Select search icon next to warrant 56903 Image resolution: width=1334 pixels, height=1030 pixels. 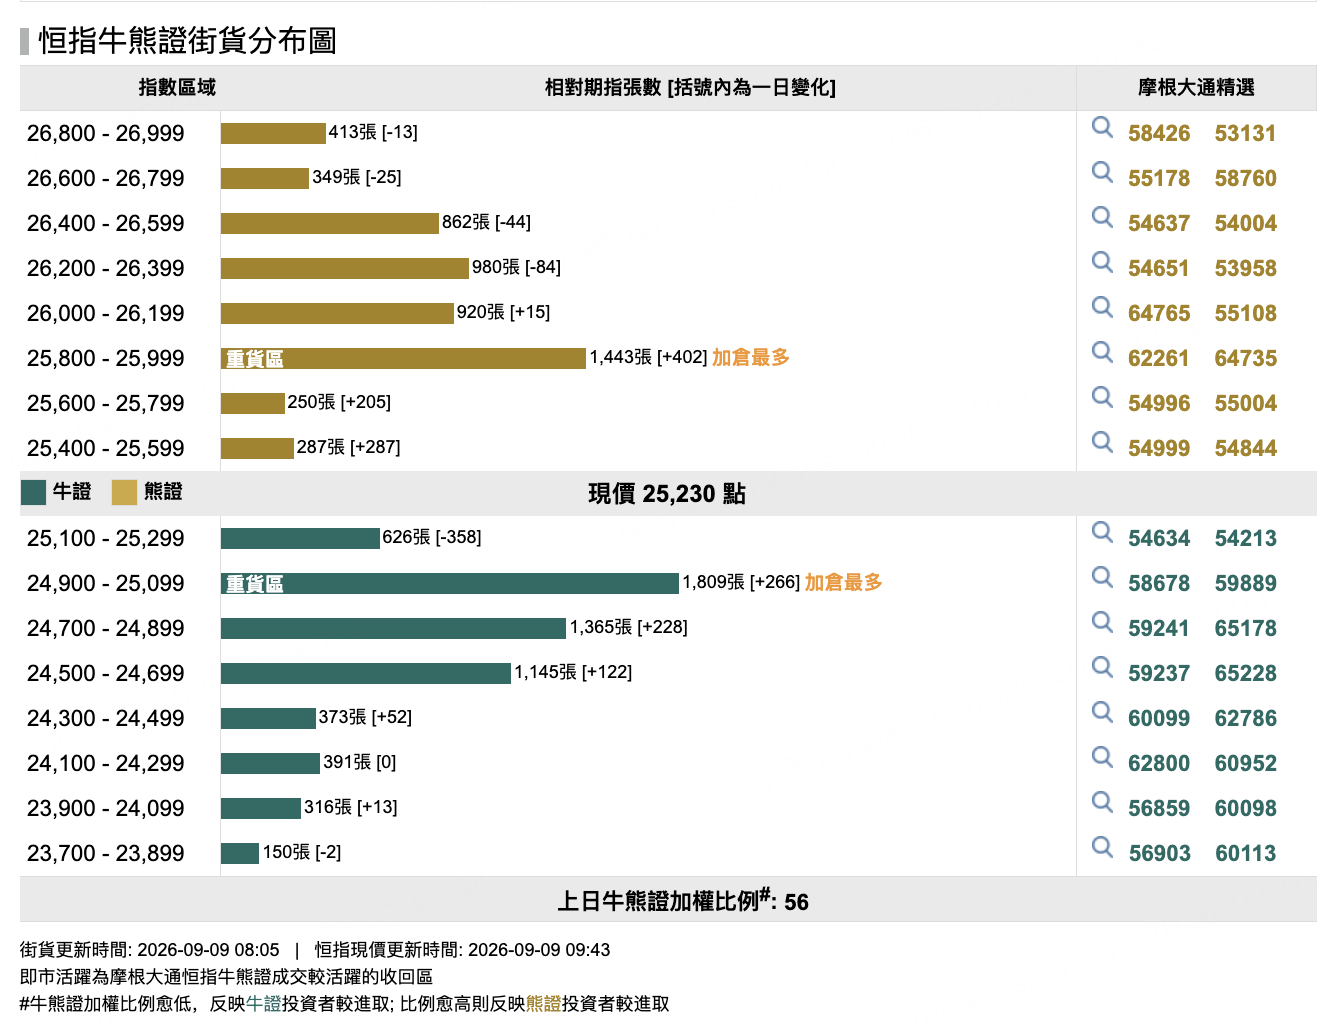[1102, 847]
